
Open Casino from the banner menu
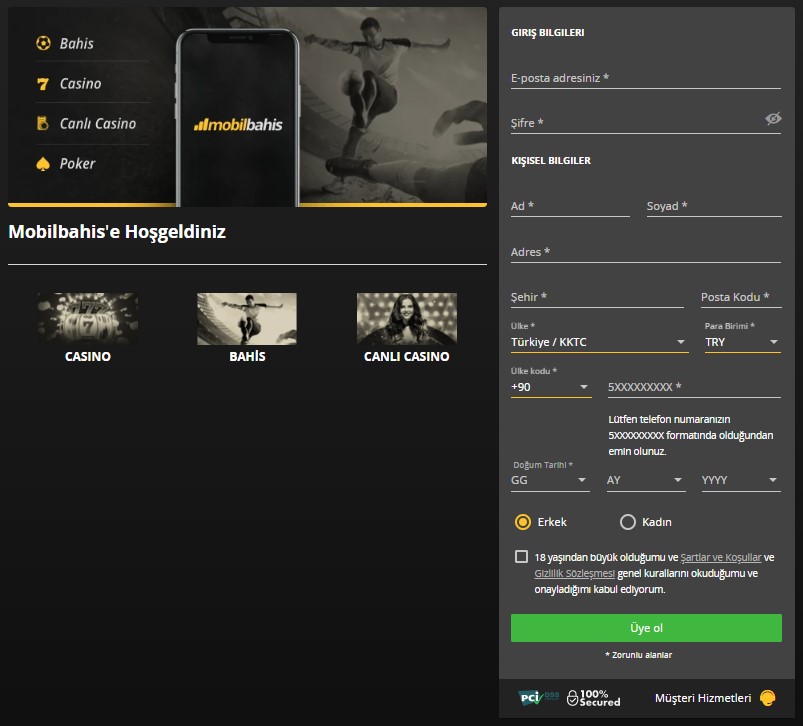[80, 83]
